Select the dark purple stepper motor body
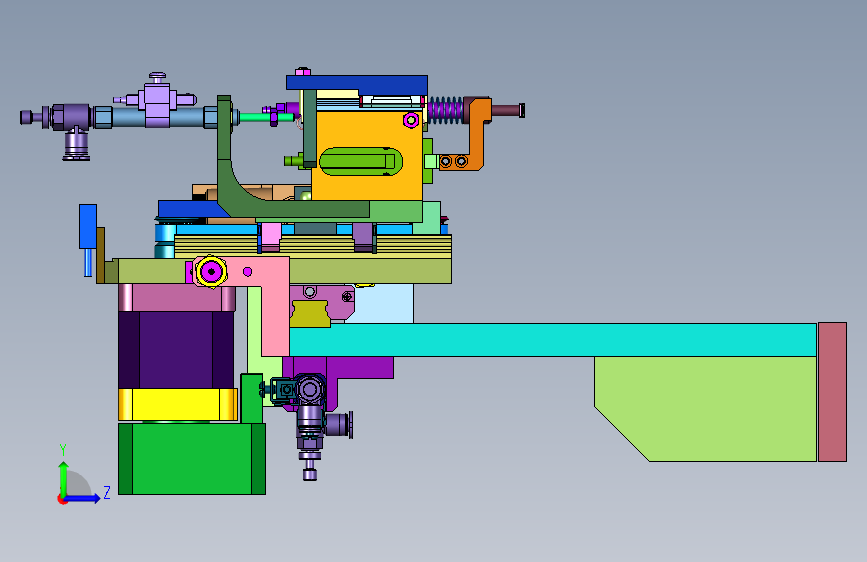867x562 pixels. pos(176,350)
